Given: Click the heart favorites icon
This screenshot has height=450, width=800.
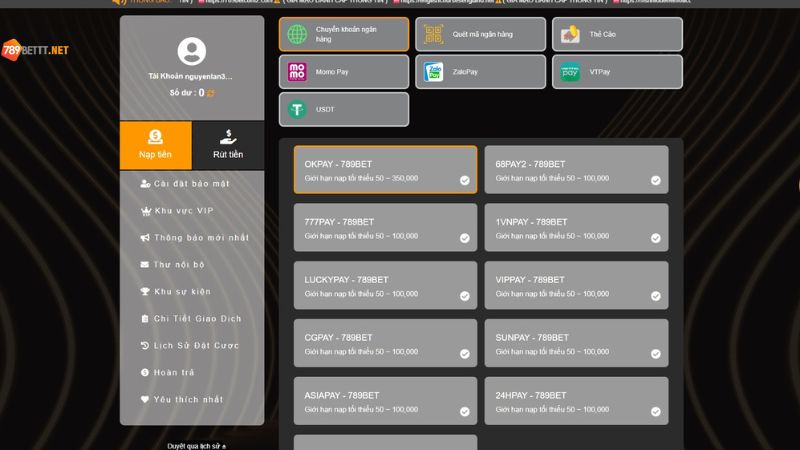Looking at the screenshot, I should 145,399.
